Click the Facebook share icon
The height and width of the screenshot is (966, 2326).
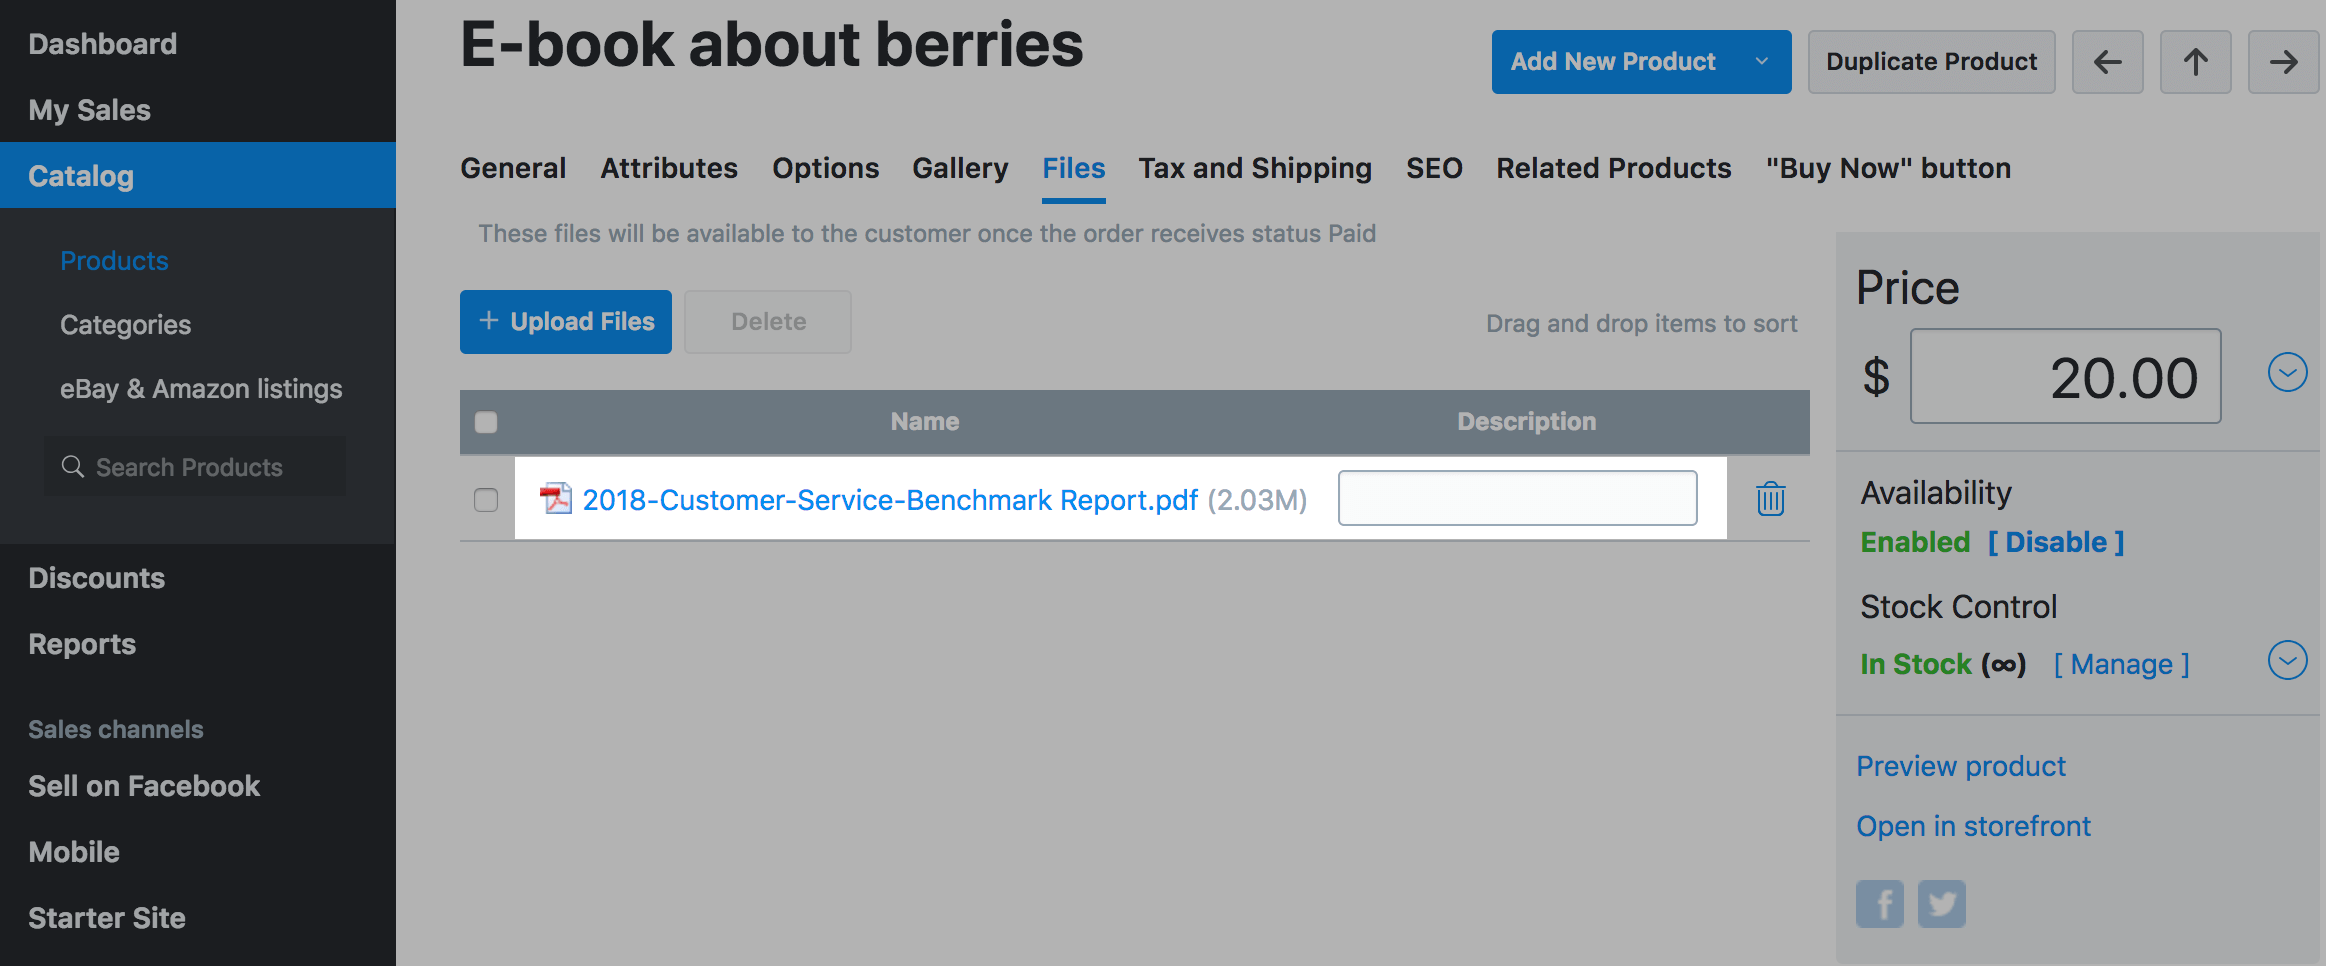[1880, 904]
